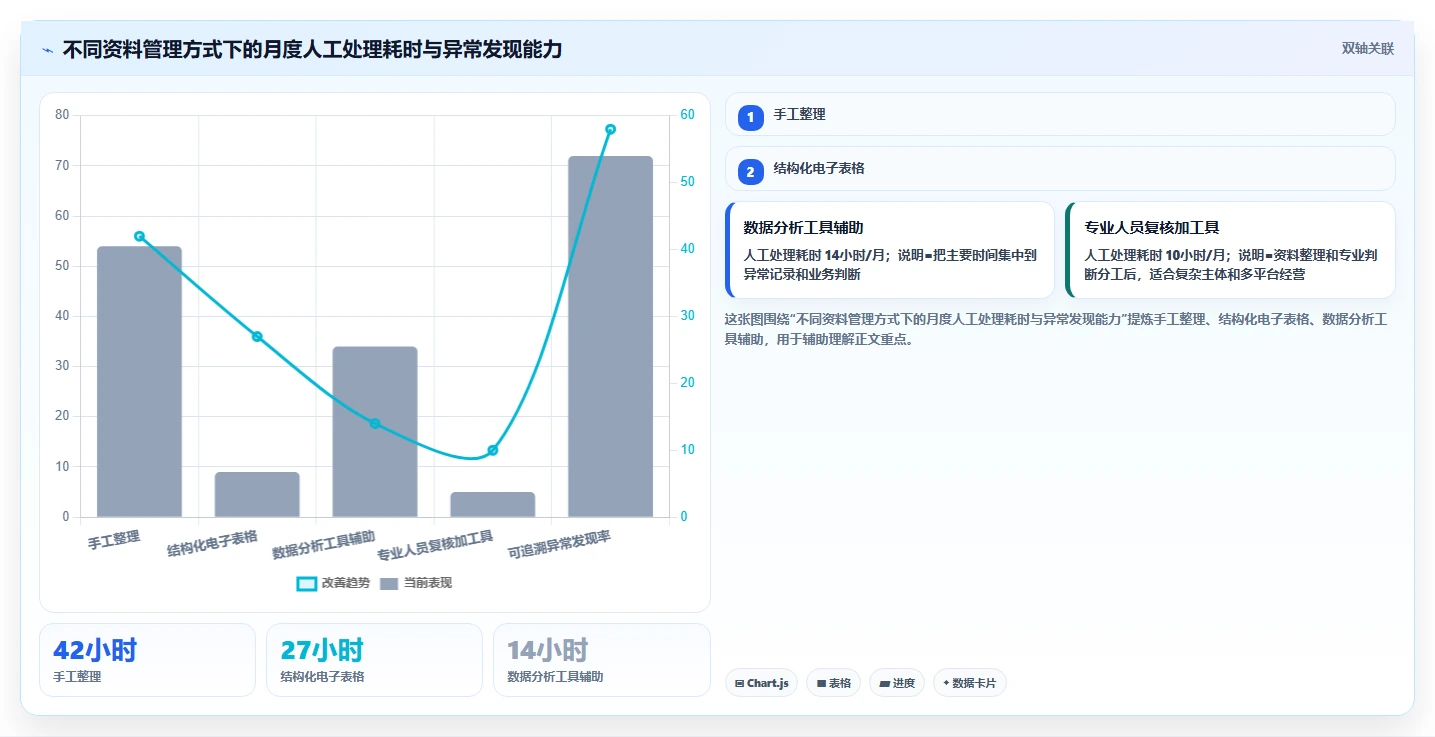This screenshot has height=737, width=1435.
Task: Open the 数据分析工具辅助 detail card
Action: (x=890, y=250)
